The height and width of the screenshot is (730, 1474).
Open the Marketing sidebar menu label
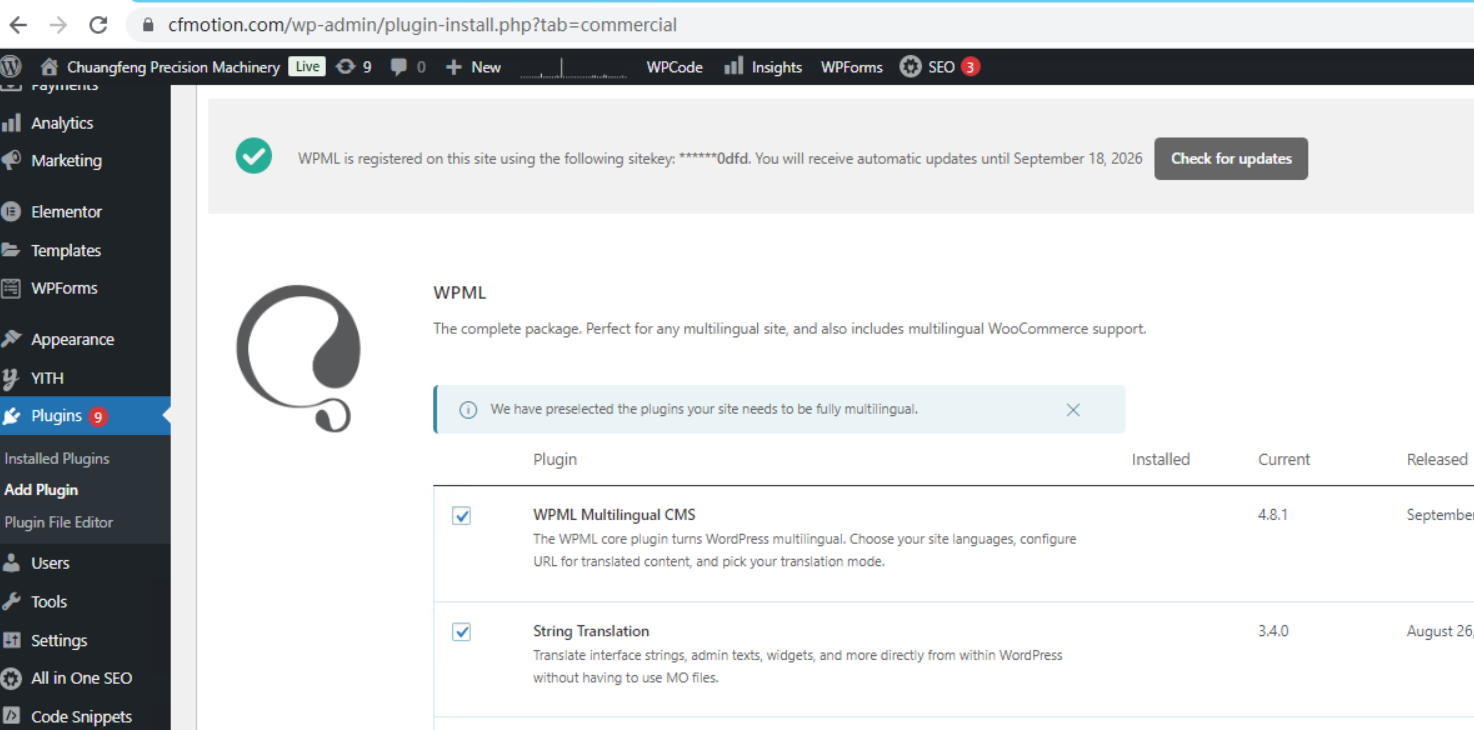[x=66, y=160]
